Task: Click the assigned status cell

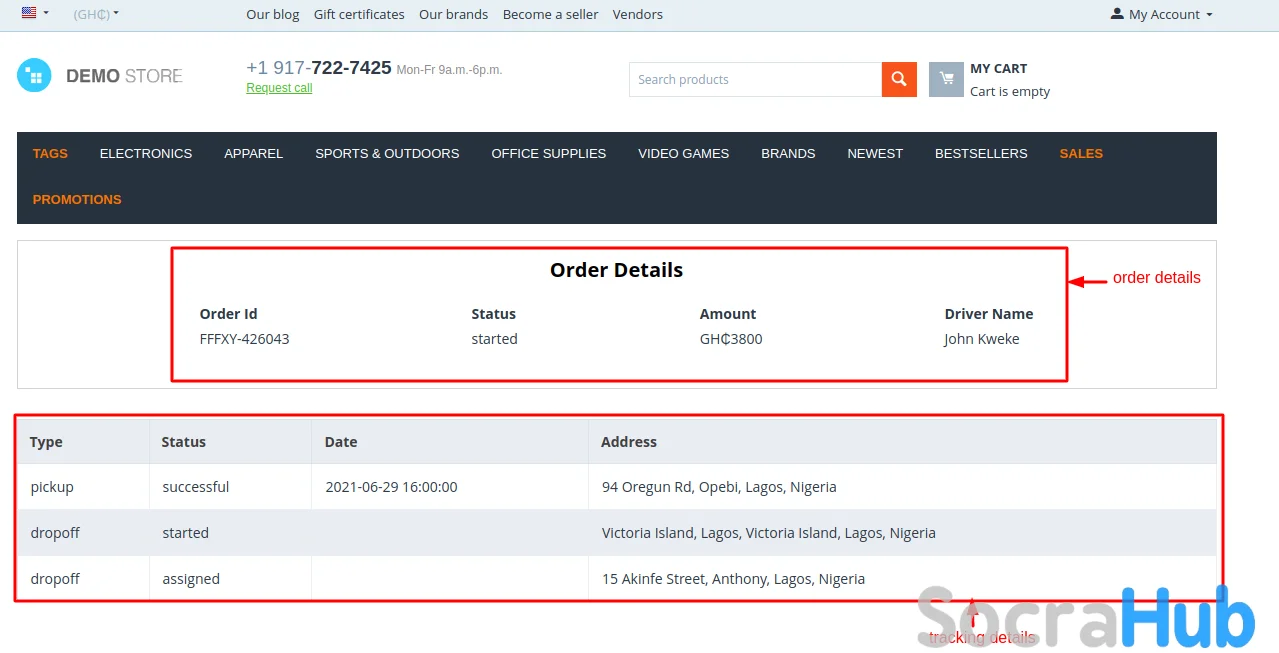Action: point(231,579)
